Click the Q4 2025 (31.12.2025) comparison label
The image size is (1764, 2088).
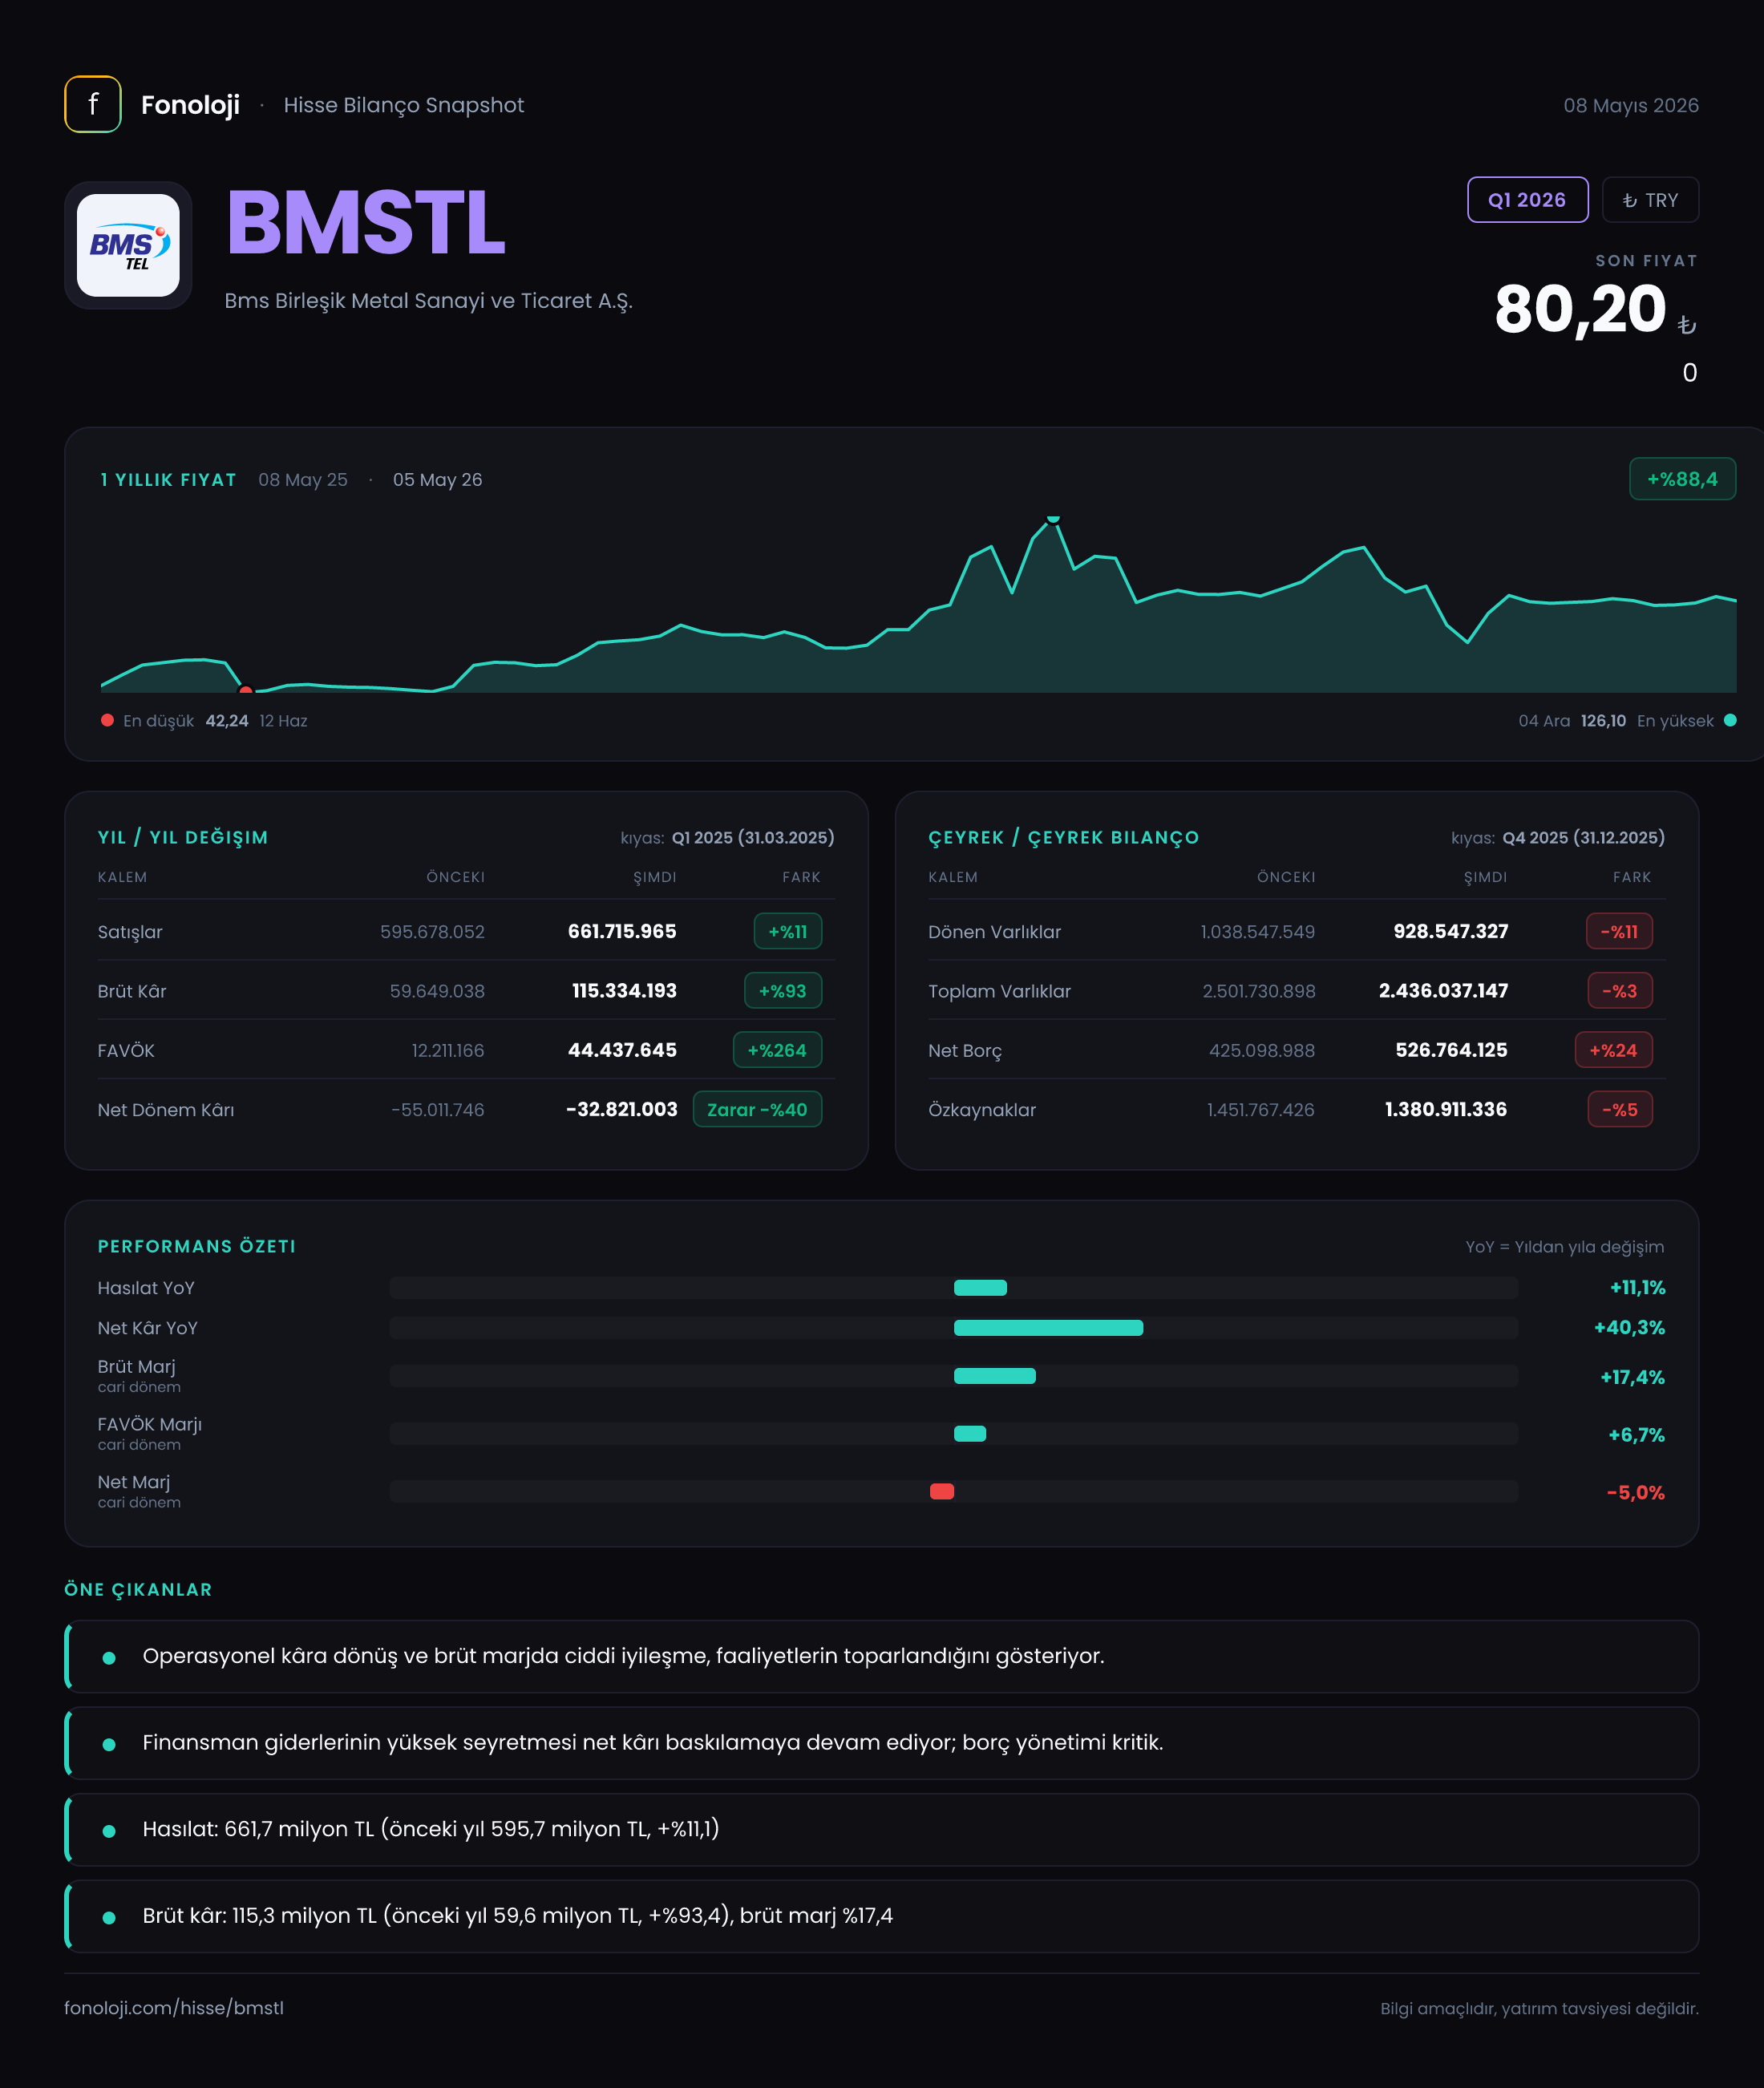point(1583,837)
